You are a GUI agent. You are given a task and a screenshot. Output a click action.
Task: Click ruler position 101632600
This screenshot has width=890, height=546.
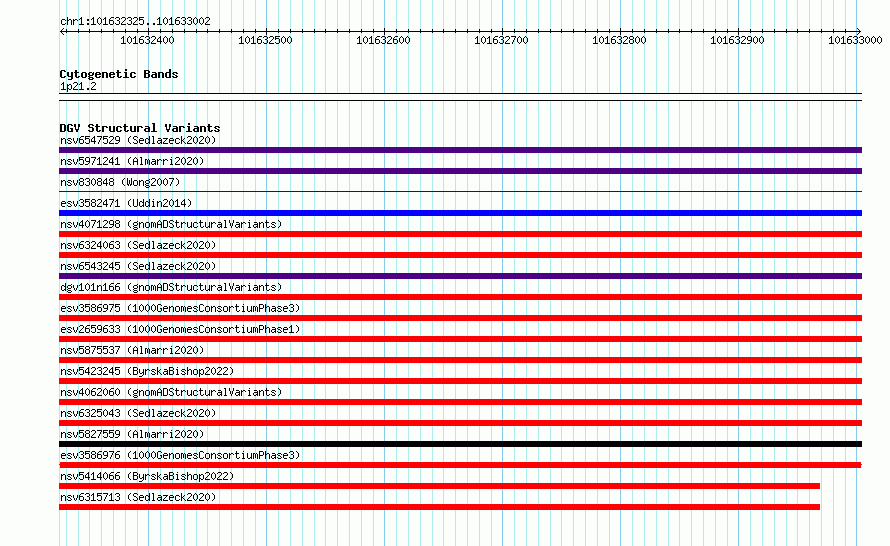pyautogui.click(x=384, y=40)
